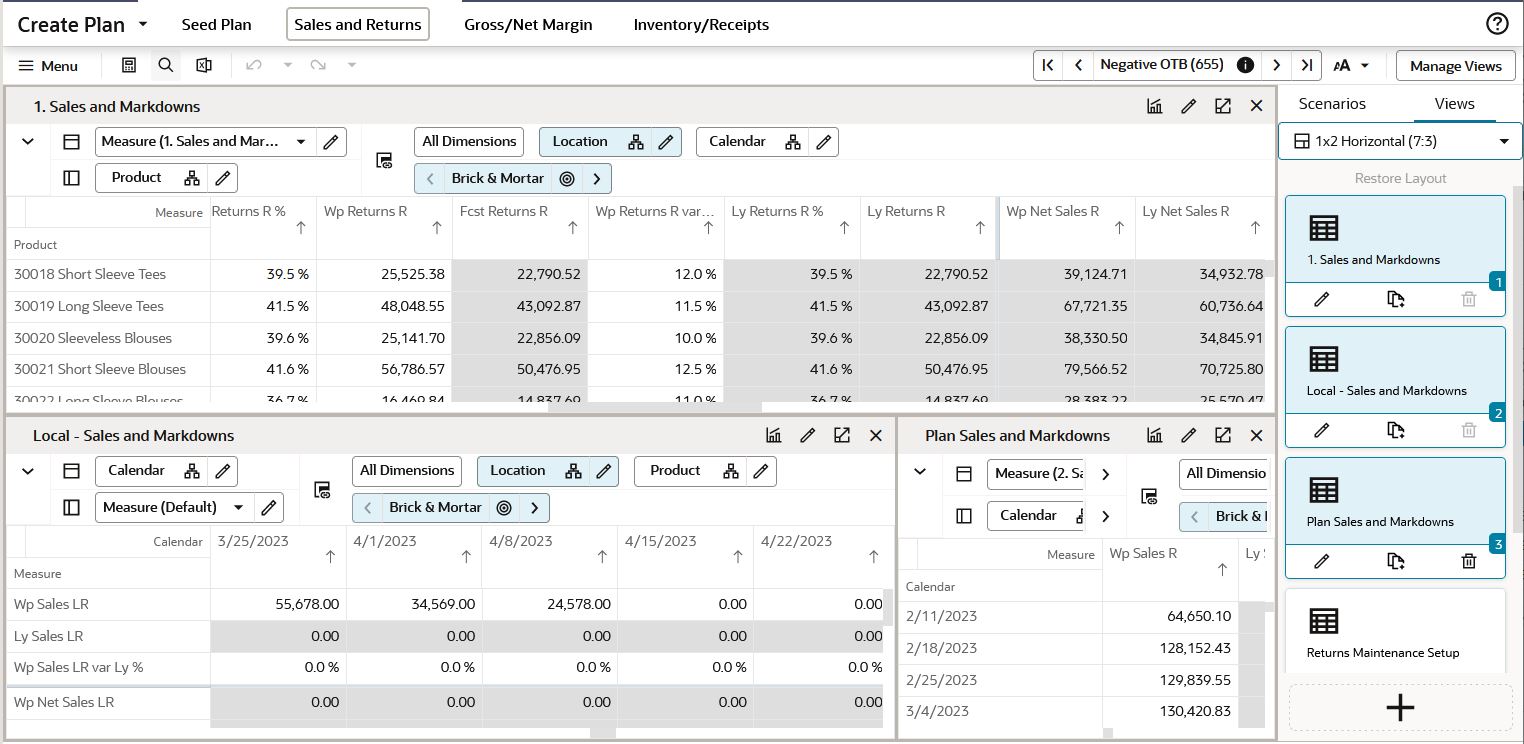This screenshot has width=1524, height=744.
Task: Click the calculator icon in toolbar
Action: 129,65
